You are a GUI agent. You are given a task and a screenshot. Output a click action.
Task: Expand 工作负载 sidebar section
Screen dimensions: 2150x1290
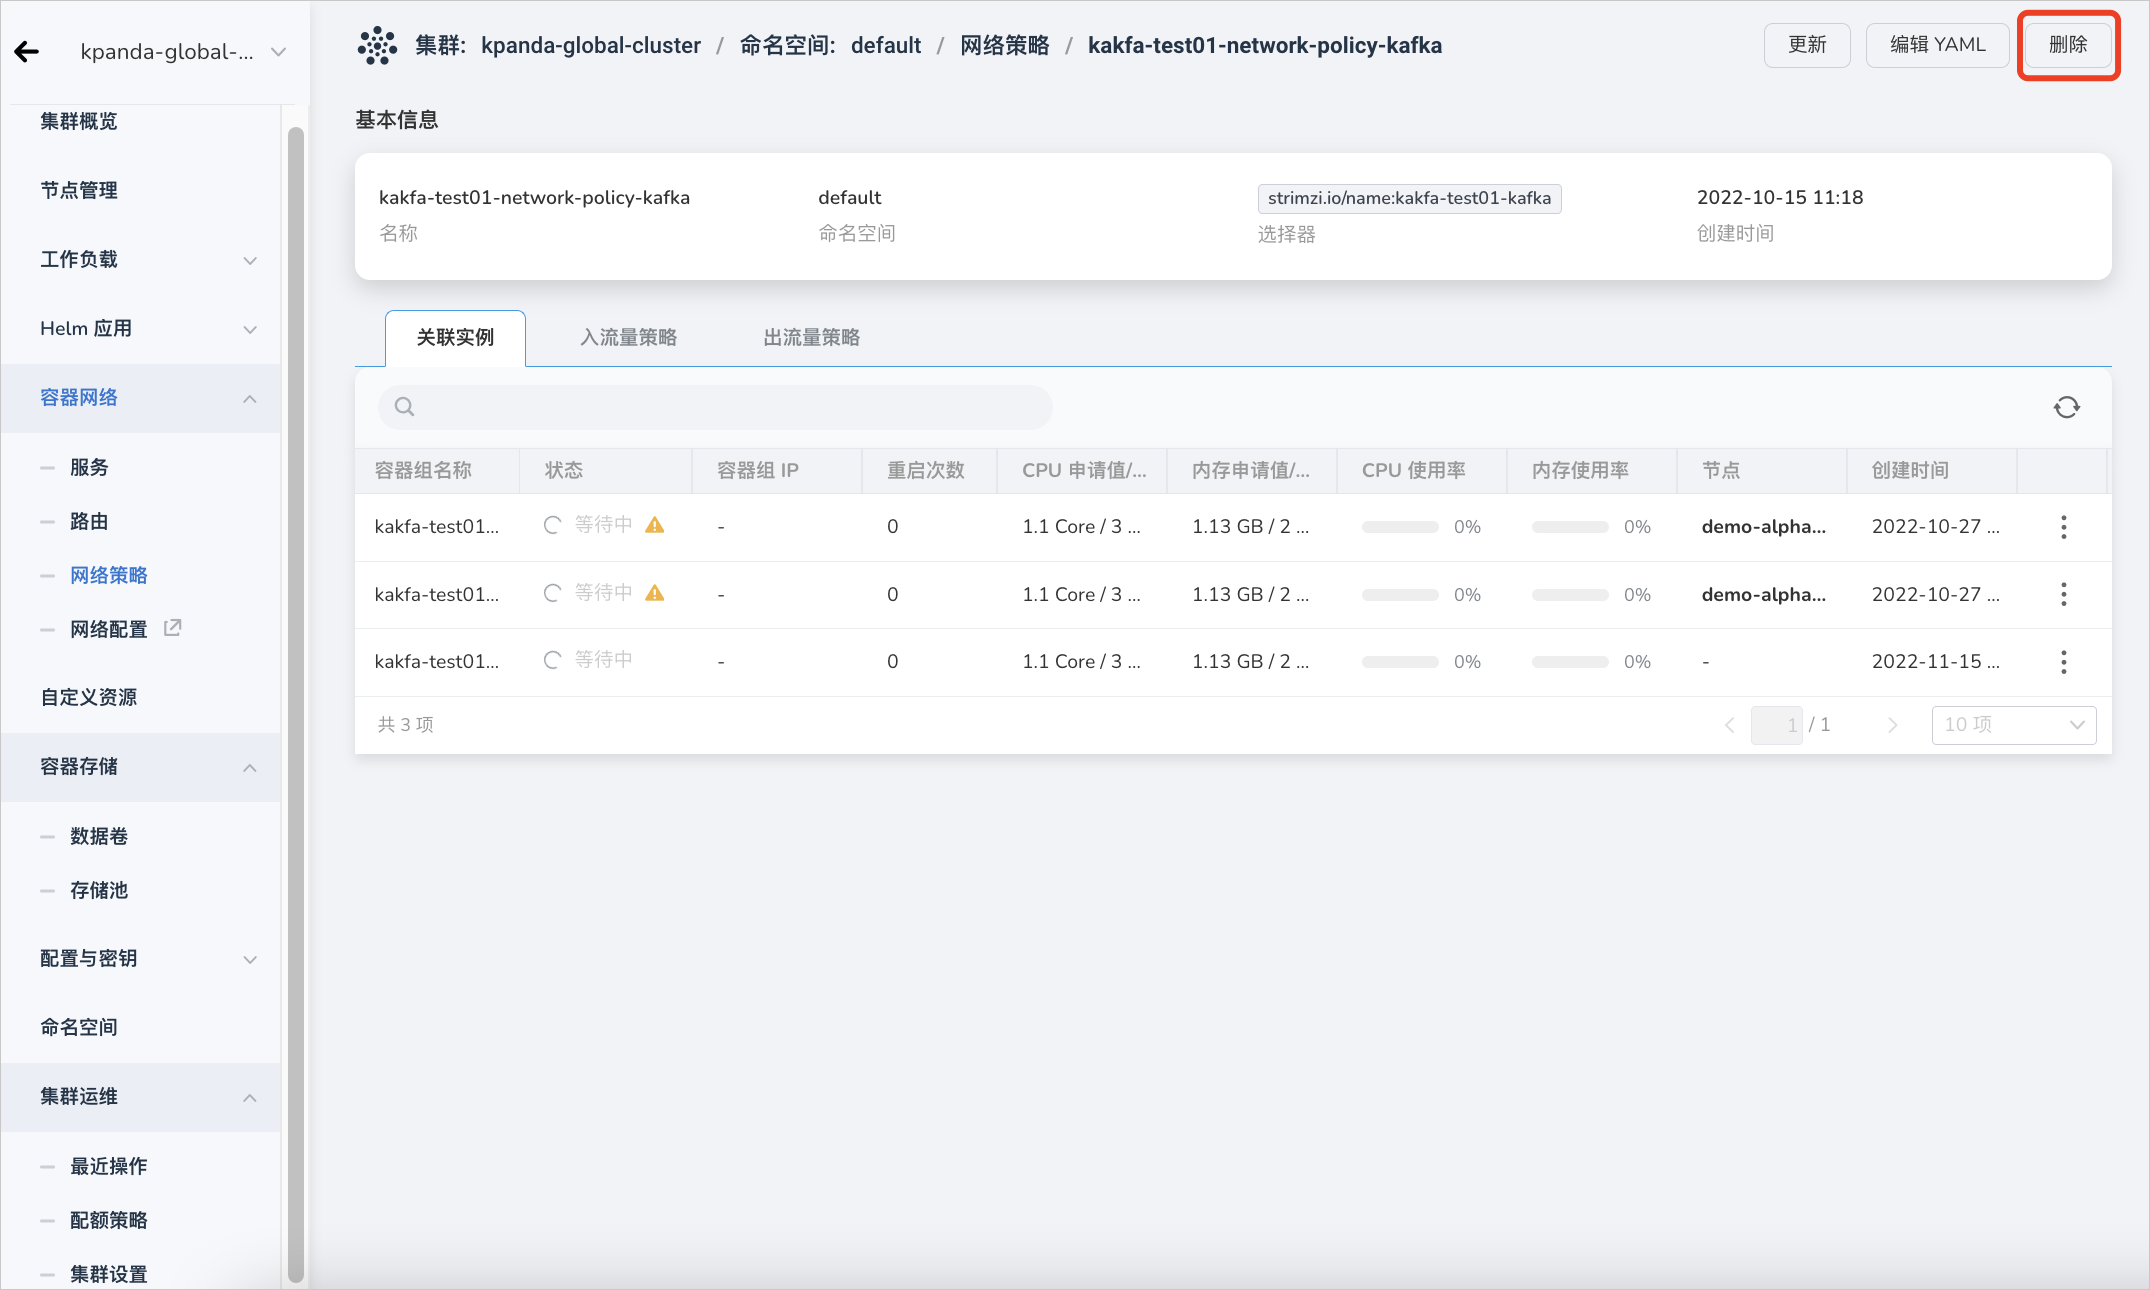point(140,260)
